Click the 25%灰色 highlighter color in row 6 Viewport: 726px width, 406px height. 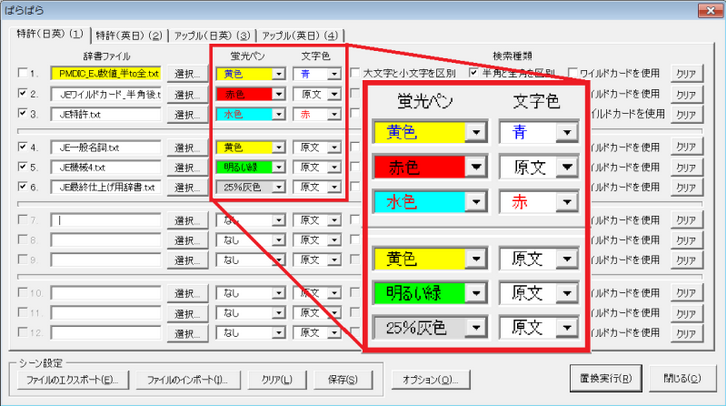point(243,187)
